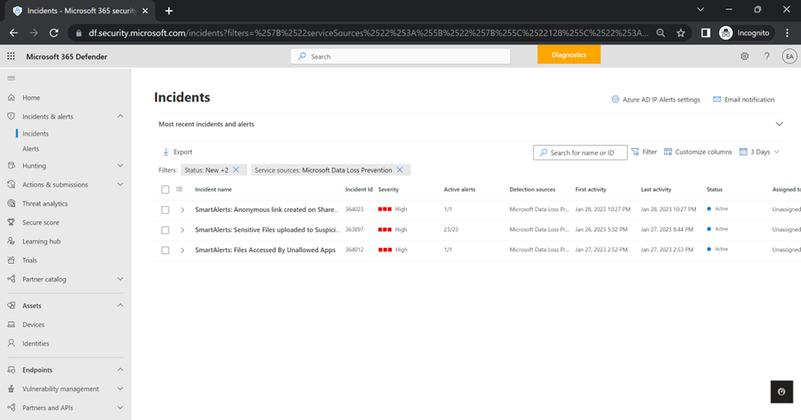Click the browser zoom magnifier icon
Screen dimensions: 801x420
coord(661,33)
